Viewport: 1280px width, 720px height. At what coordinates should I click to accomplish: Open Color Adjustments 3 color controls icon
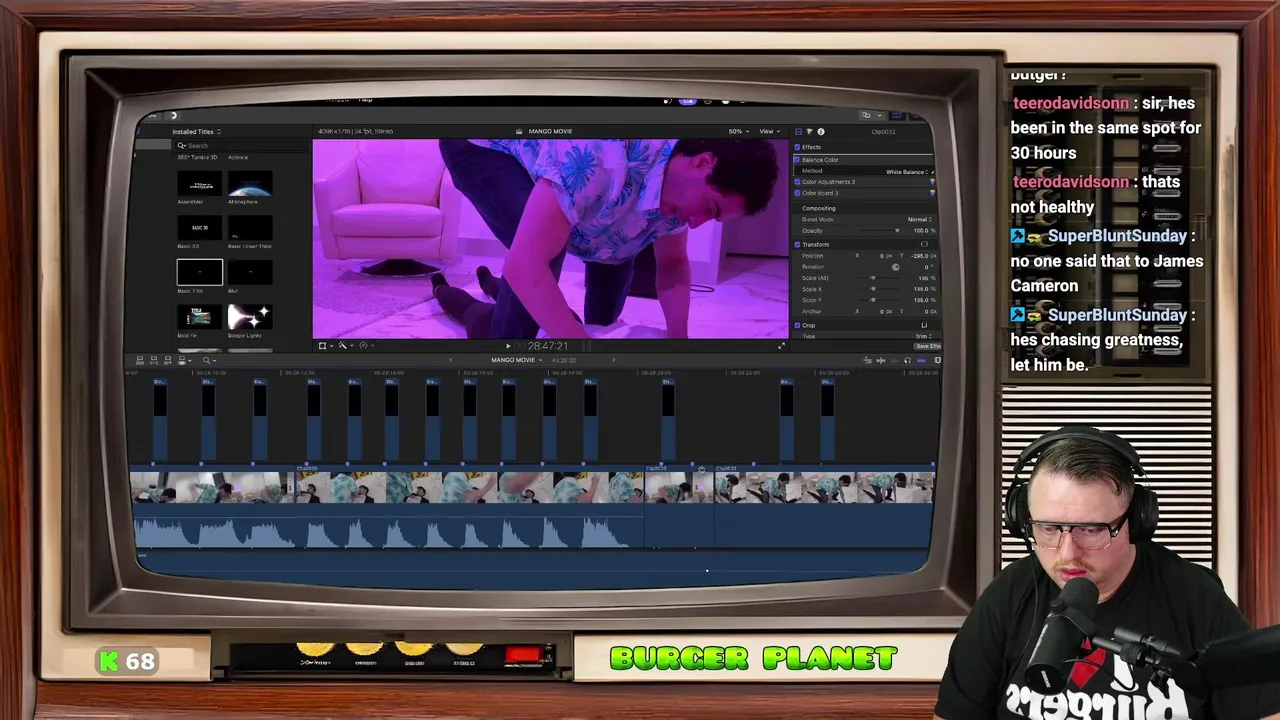tap(932, 182)
